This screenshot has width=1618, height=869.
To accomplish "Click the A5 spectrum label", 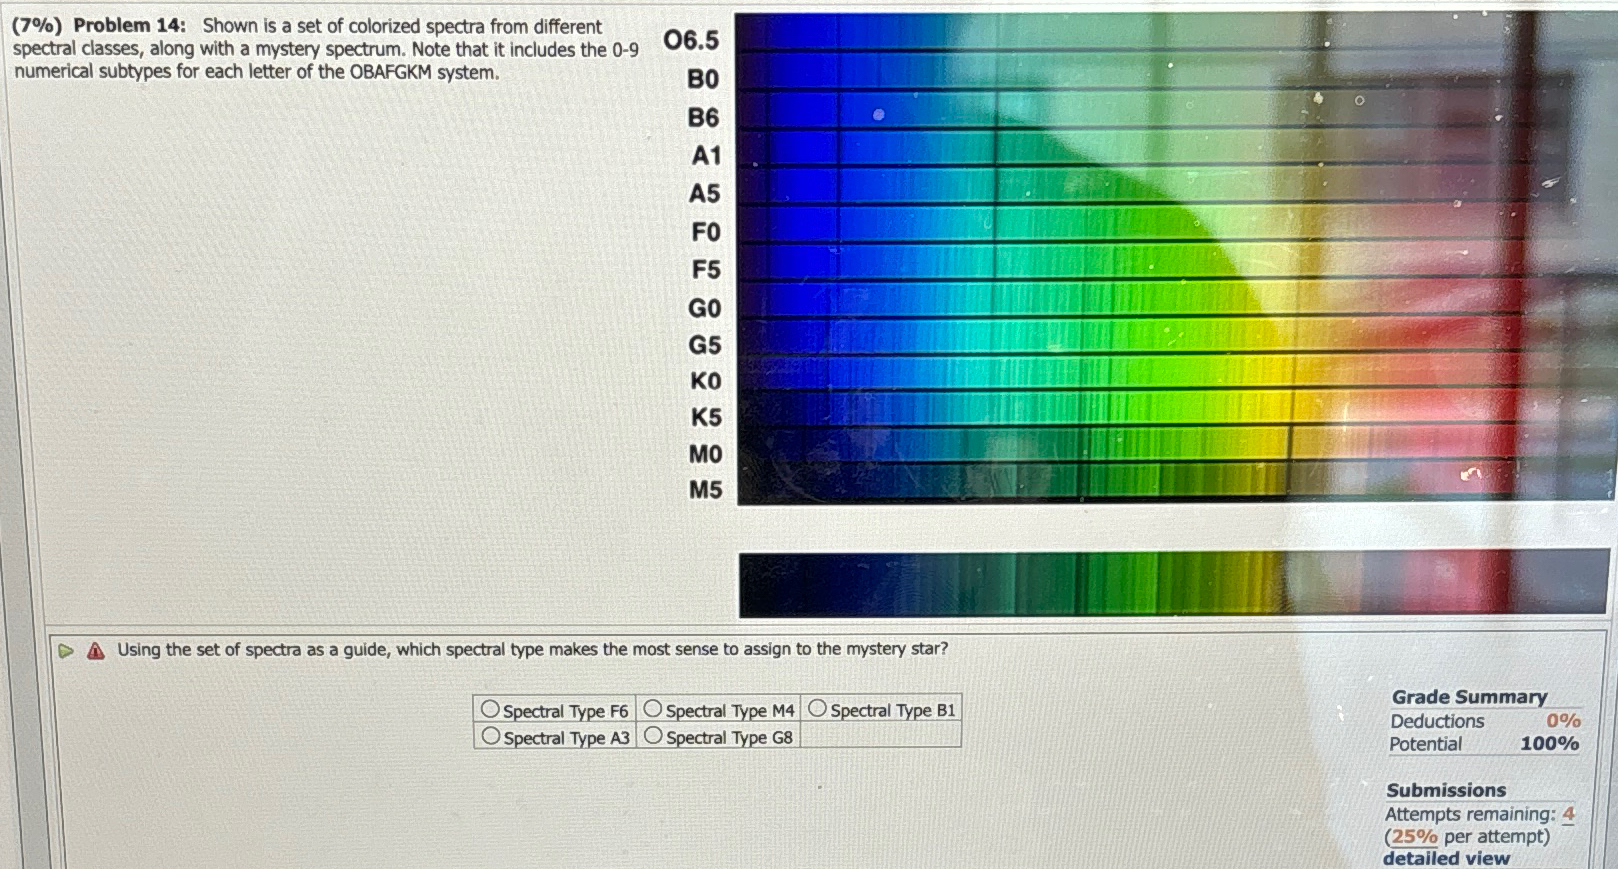I will pyautogui.click(x=705, y=194).
